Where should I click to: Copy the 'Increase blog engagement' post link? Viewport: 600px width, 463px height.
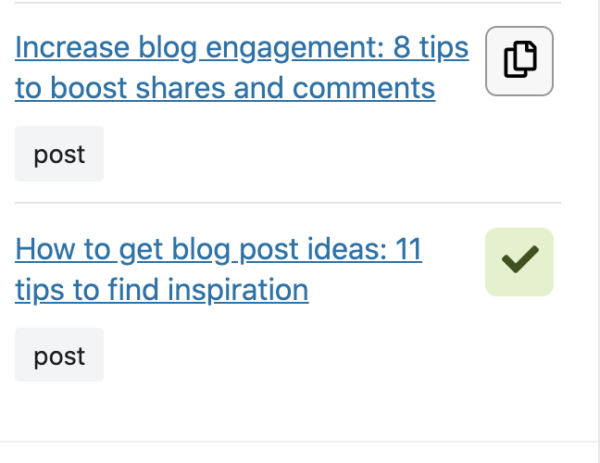click(x=519, y=61)
